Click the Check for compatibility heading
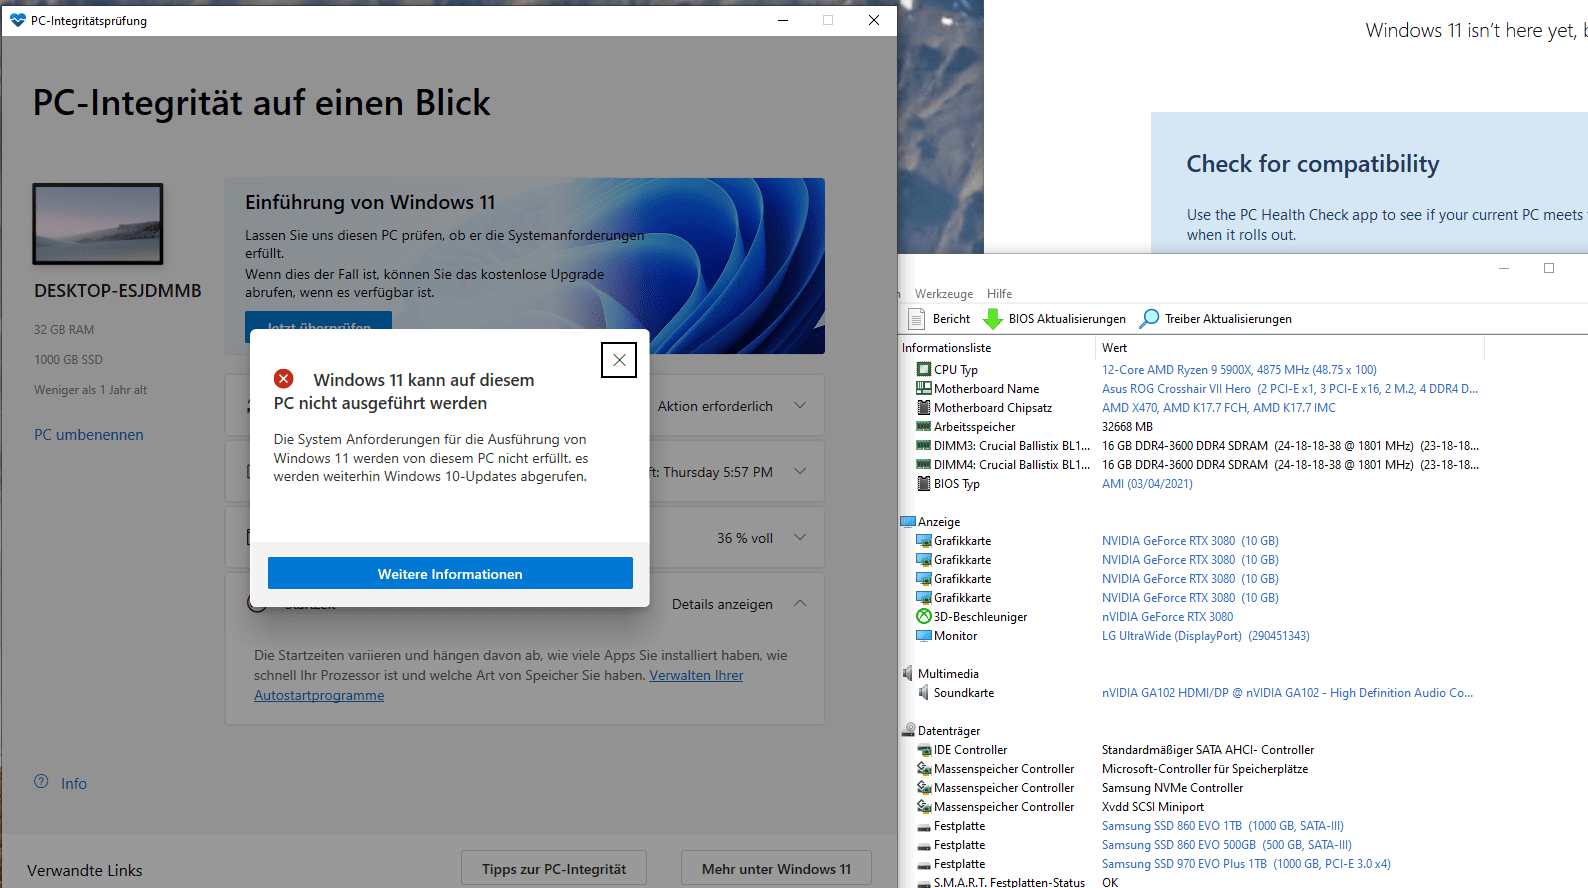This screenshot has width=1588, height=888. click(1312, 163)
